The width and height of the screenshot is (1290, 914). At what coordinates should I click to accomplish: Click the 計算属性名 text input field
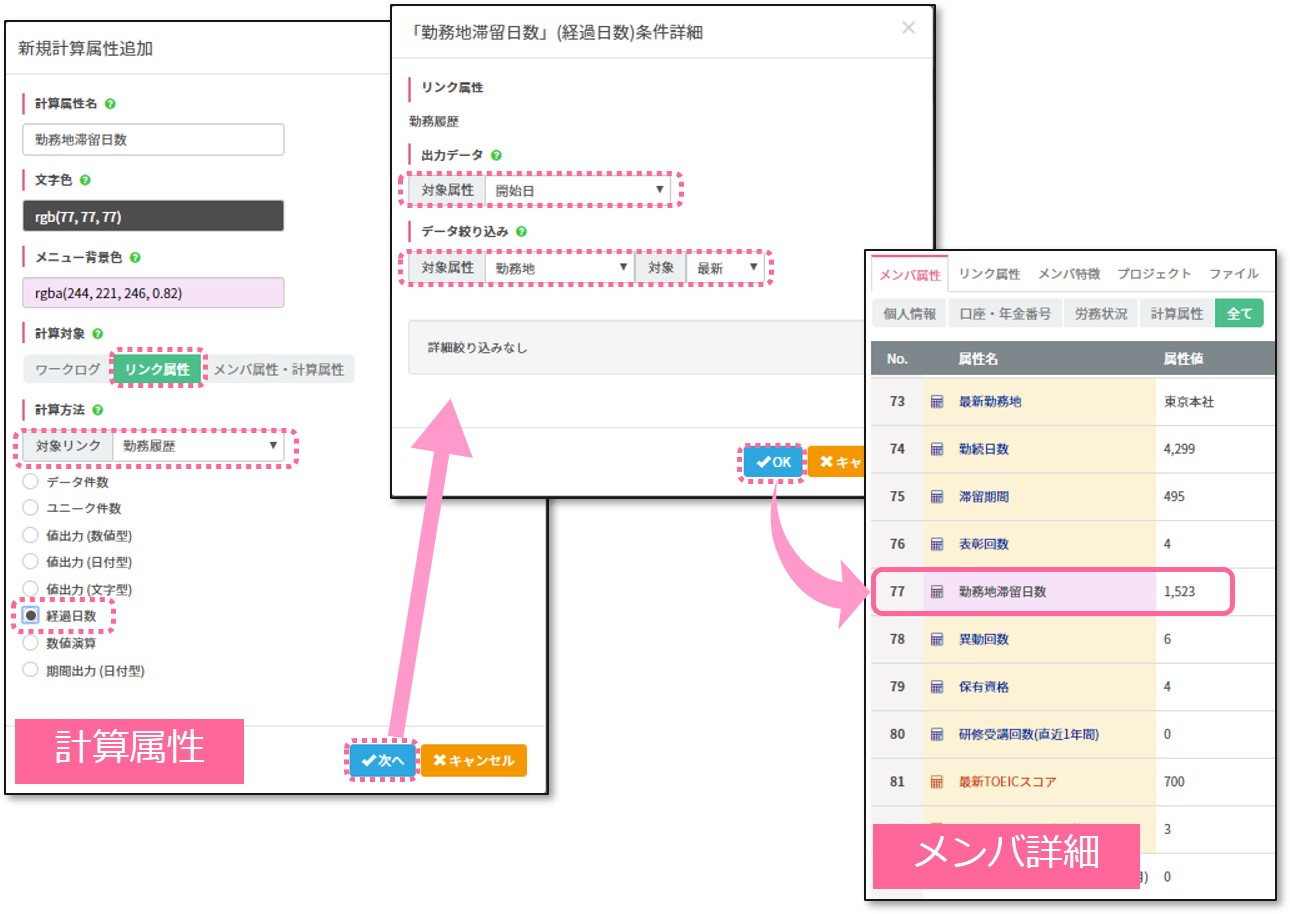(153, 140)
